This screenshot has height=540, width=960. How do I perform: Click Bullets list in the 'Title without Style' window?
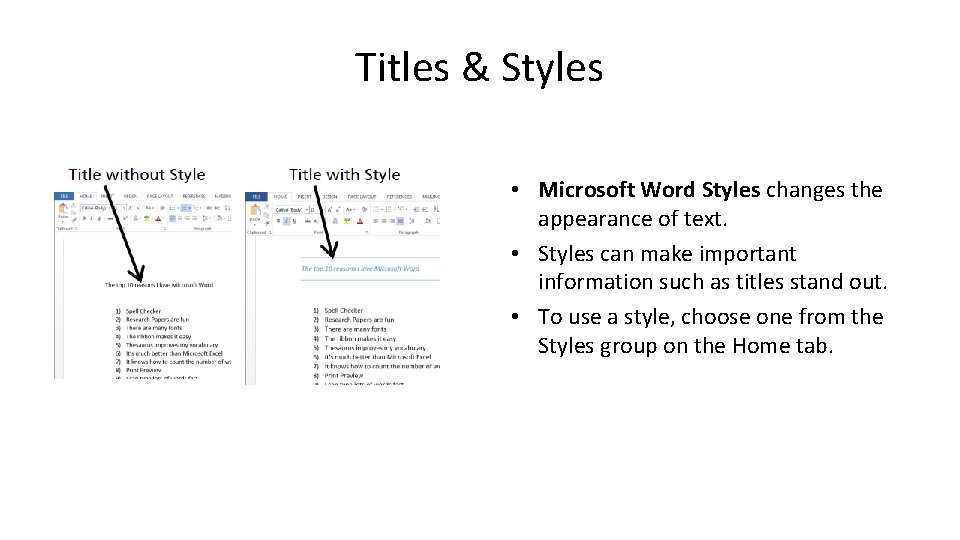click(x=173, y=208)
